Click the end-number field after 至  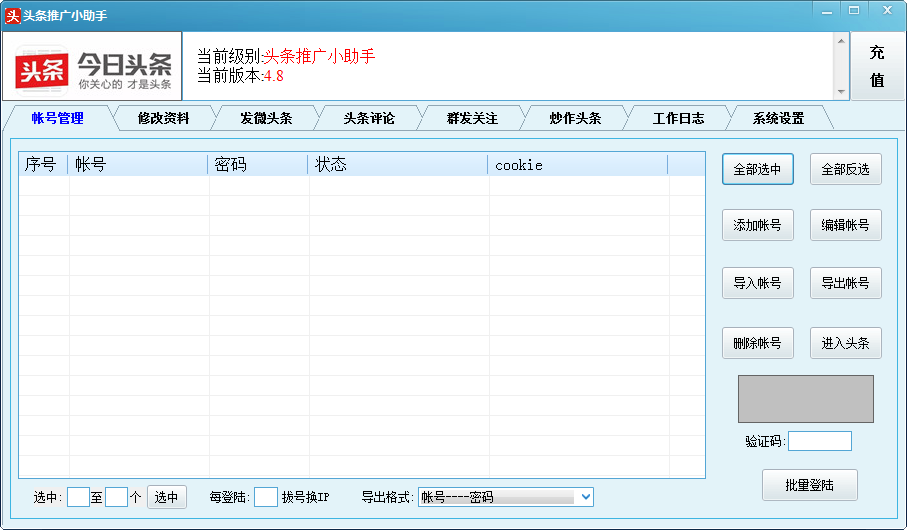[x=116, y=497]
